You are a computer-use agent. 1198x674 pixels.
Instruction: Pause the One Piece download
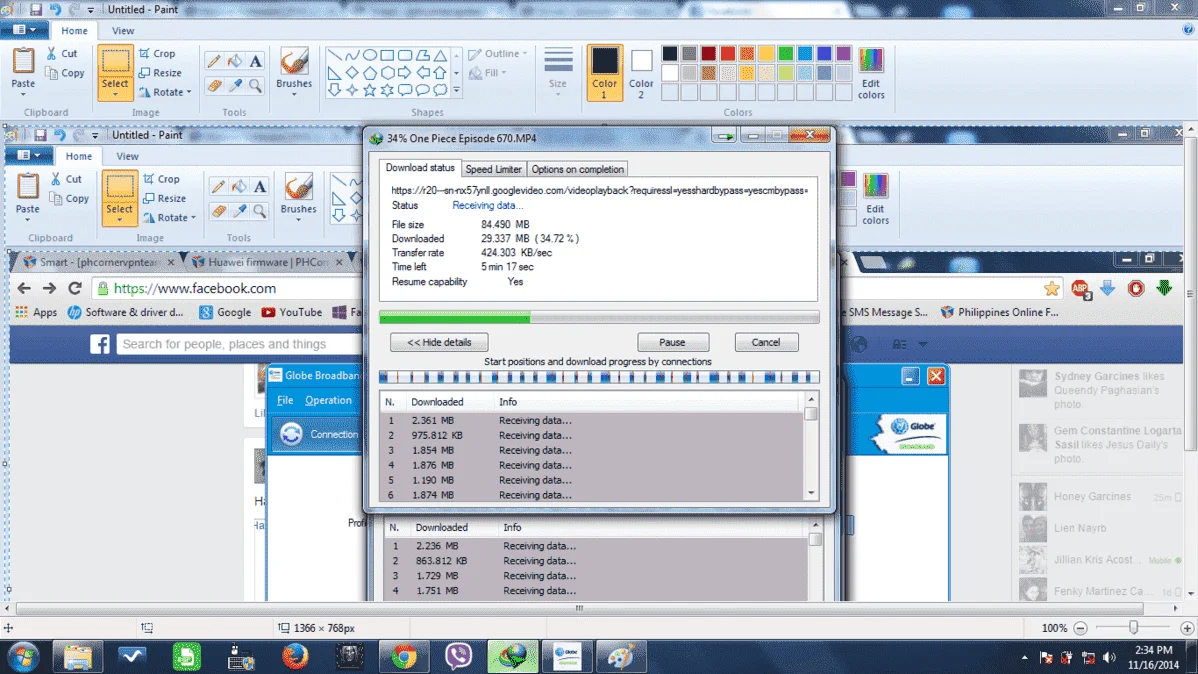pyautogui.click(x=672, y=342)
